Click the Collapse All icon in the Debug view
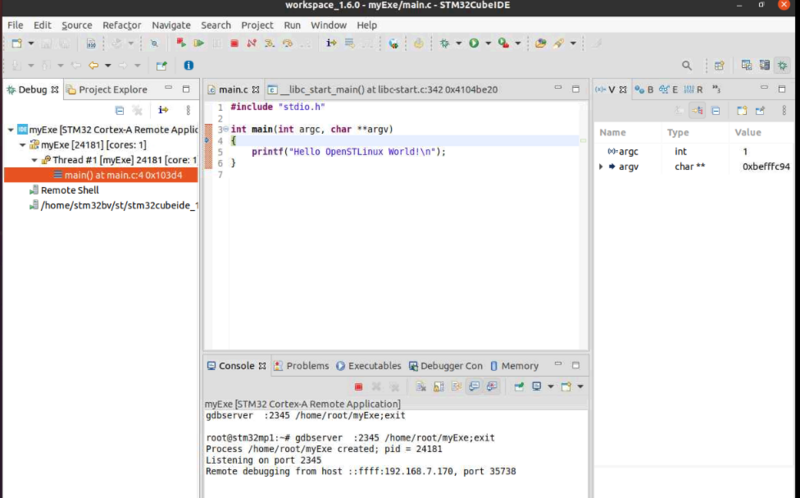Viewport: 800px width, 498px height. [x=119, y=110]
